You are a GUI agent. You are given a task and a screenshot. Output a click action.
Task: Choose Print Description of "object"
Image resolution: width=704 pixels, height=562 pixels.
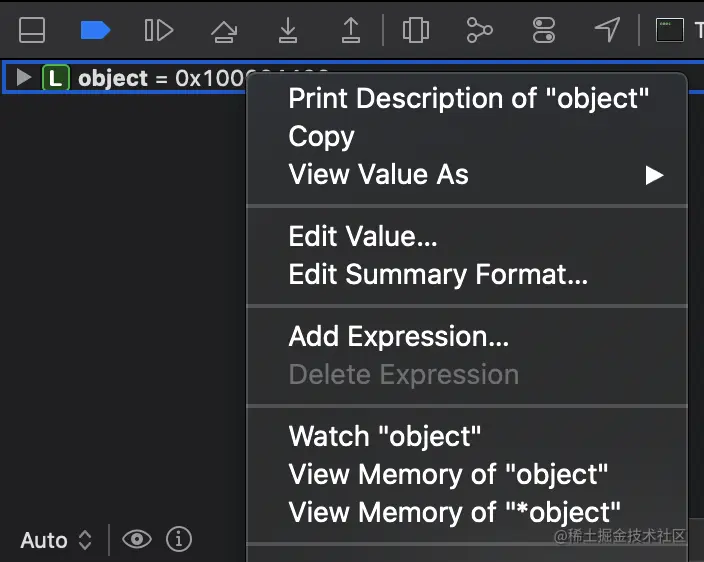468,98
